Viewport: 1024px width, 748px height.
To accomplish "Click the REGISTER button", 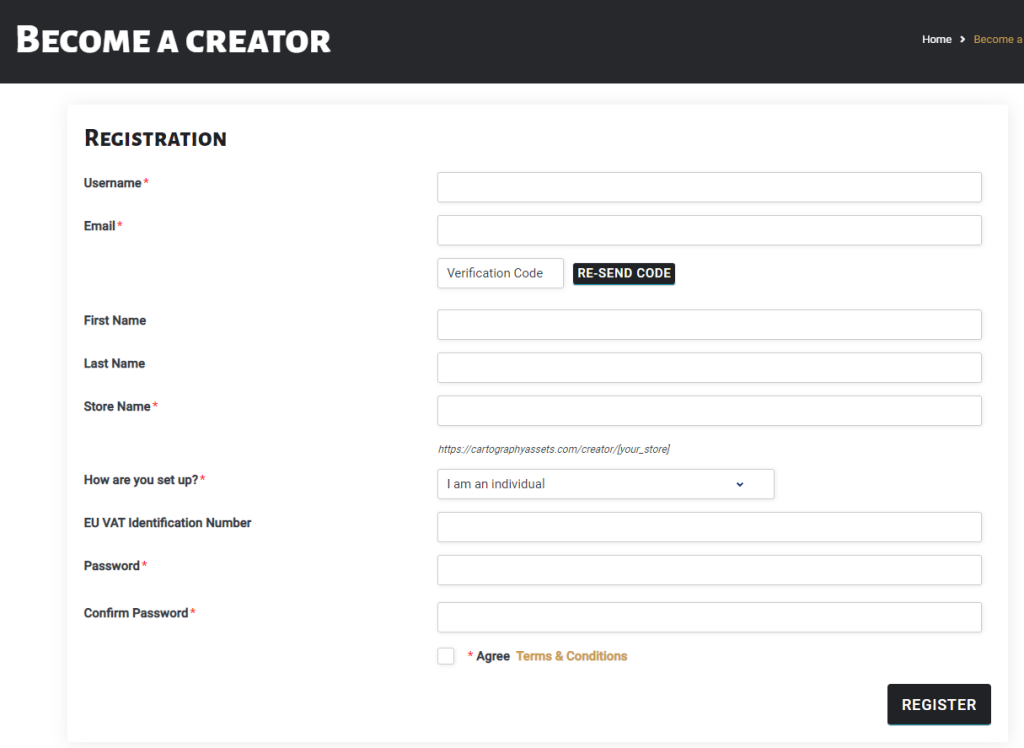I will tap(938, 704).
